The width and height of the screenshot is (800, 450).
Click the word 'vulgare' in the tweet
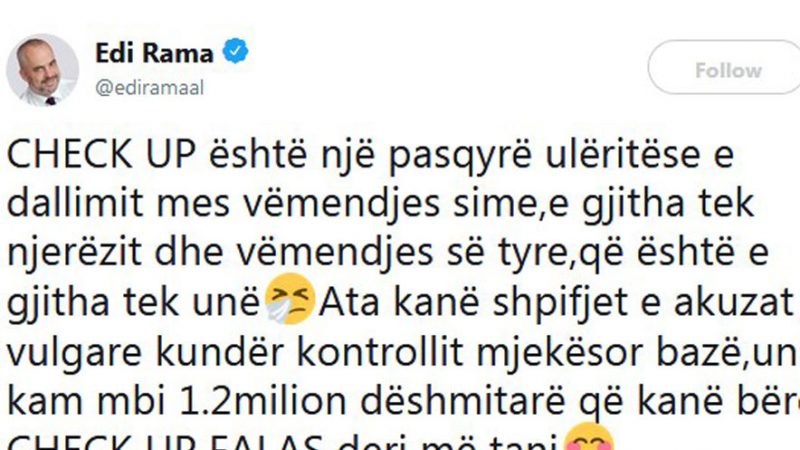pos(74,354)
